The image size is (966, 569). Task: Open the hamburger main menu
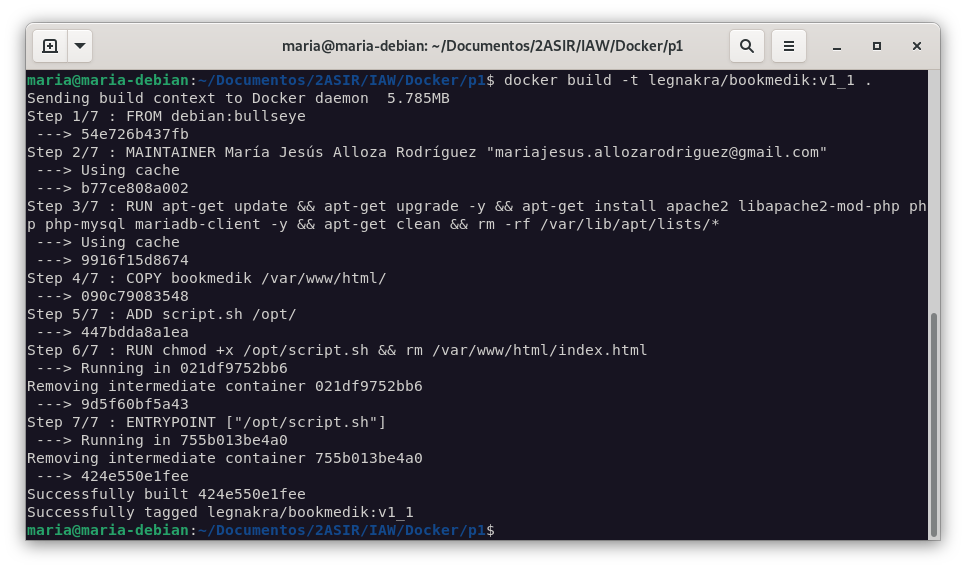pos(788,46)
